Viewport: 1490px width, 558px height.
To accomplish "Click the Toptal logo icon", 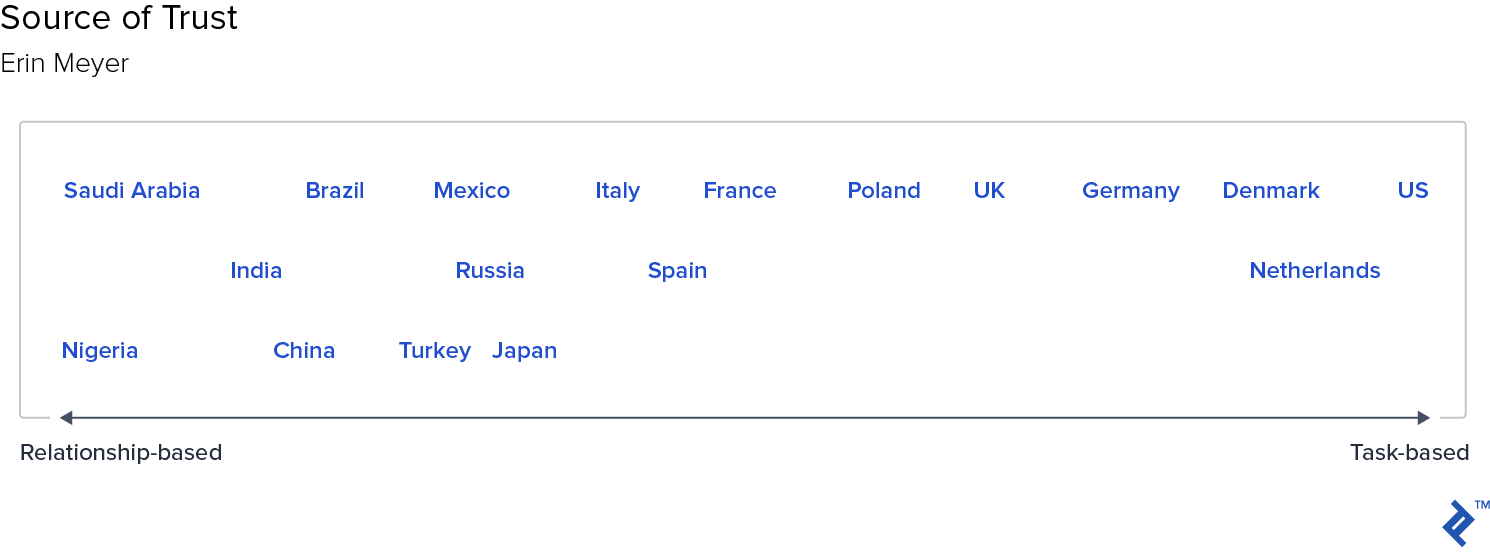I will [x=1460, y=522].
